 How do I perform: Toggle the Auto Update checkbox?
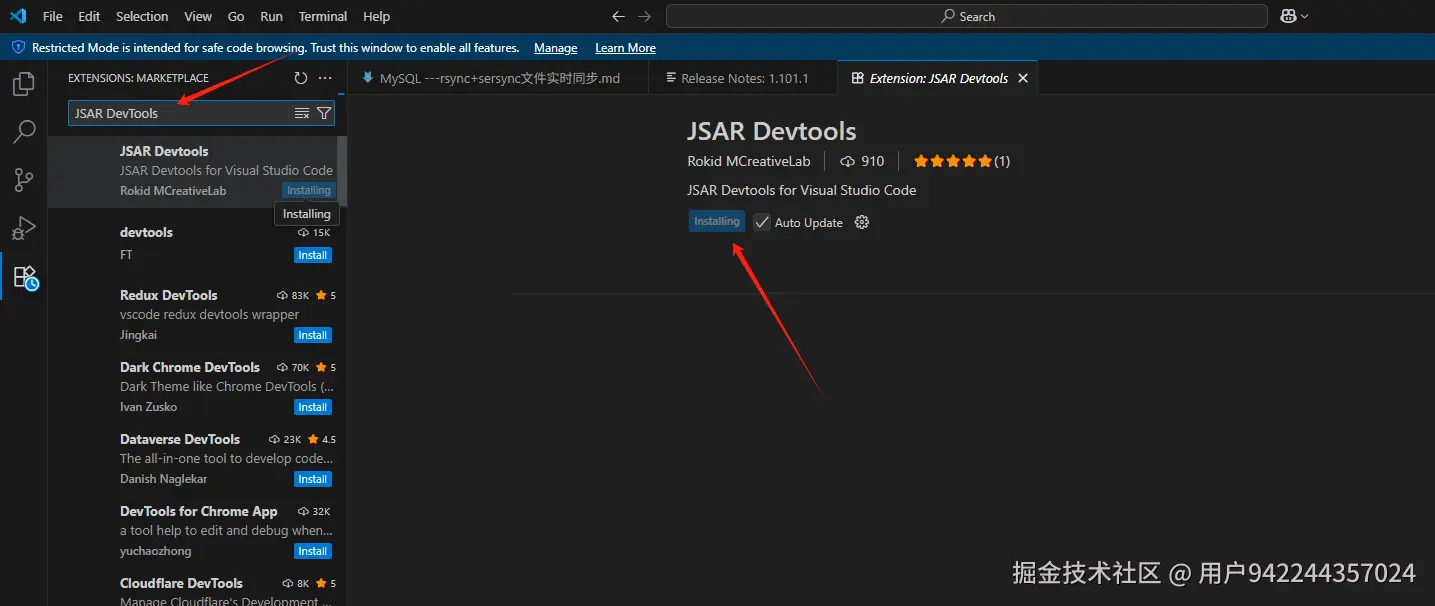point(762,222)
